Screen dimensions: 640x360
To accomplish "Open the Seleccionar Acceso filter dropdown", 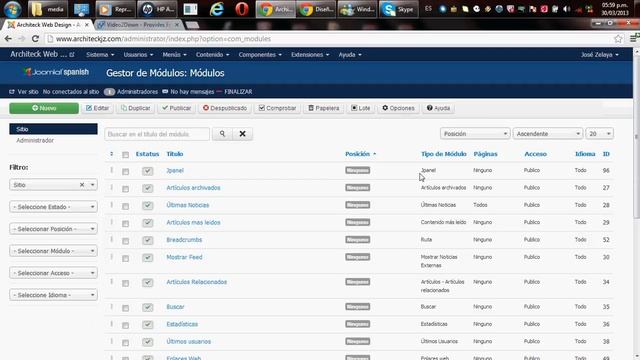I will [x=53, y=273].
